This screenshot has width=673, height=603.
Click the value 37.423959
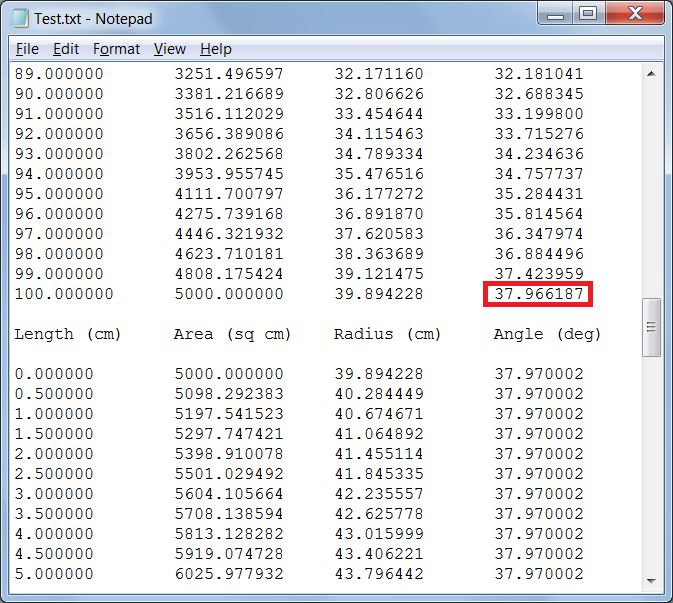point(539,274)
